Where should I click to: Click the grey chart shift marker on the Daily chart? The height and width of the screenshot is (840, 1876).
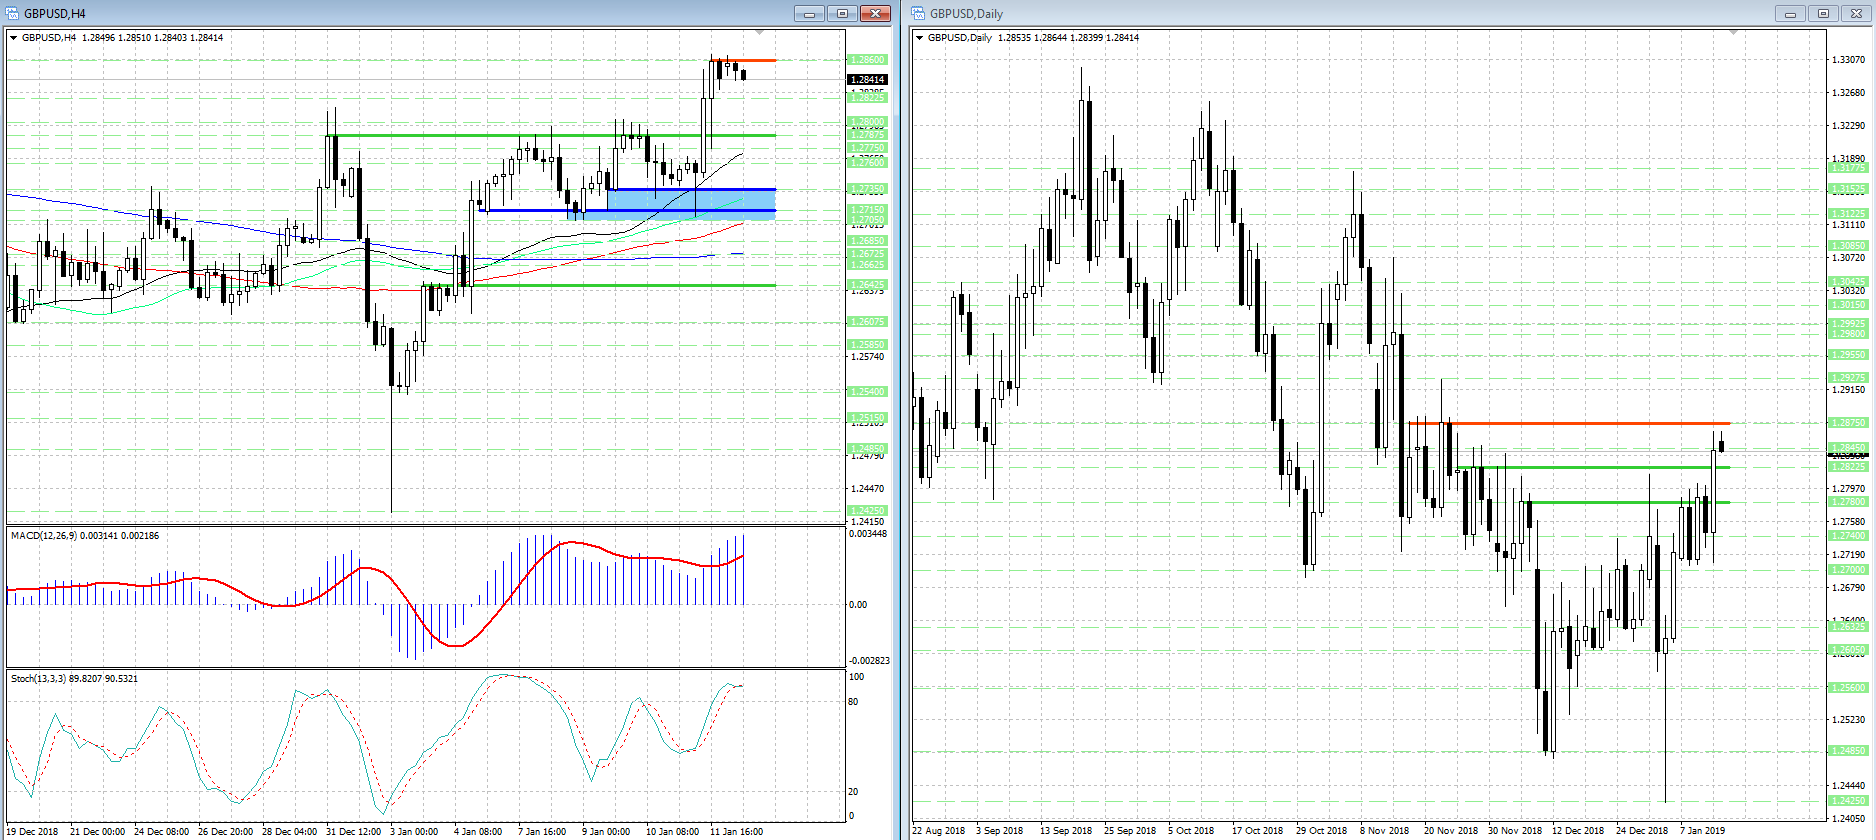click(1733, 33)
